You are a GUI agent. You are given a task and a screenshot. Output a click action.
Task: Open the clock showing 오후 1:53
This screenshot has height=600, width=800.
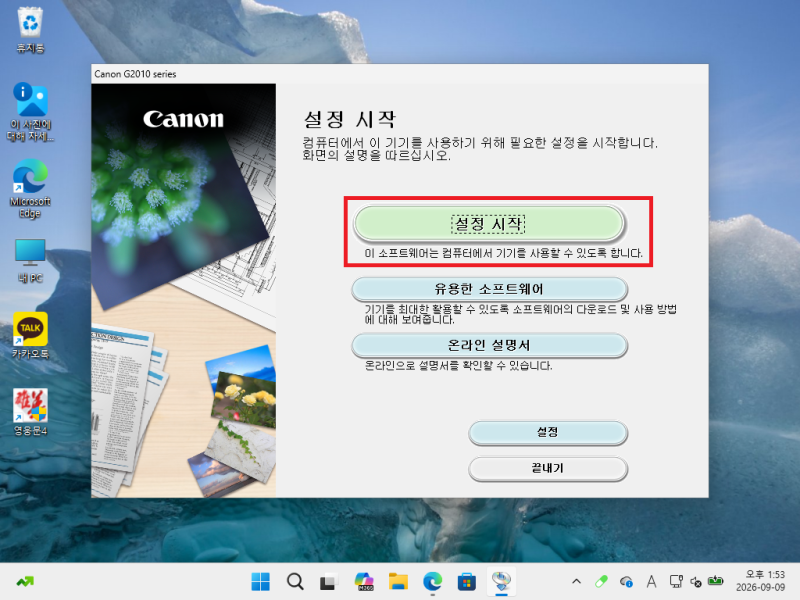pos(760,581)
